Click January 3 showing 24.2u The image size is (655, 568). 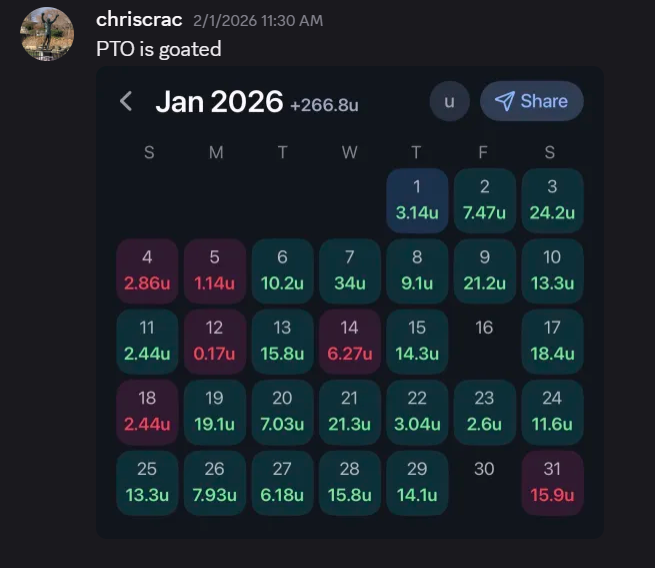pos(551,199)
